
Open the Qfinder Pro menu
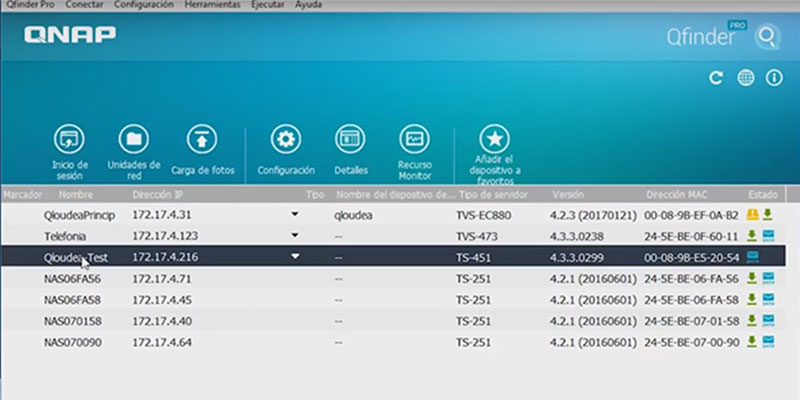click(30, 5)
